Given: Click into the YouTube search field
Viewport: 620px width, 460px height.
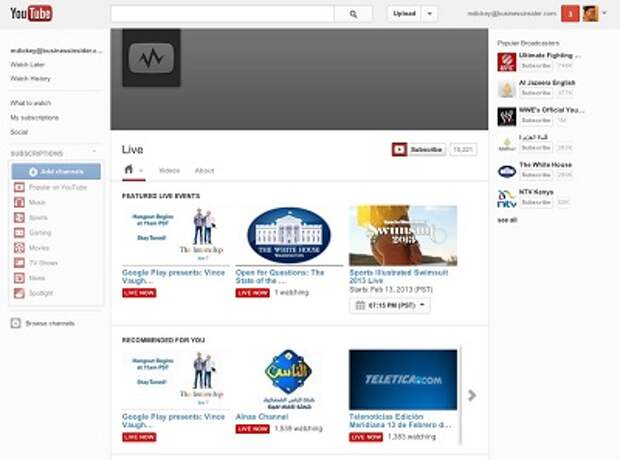Looking at the screenshot, I should pos(223,14).
